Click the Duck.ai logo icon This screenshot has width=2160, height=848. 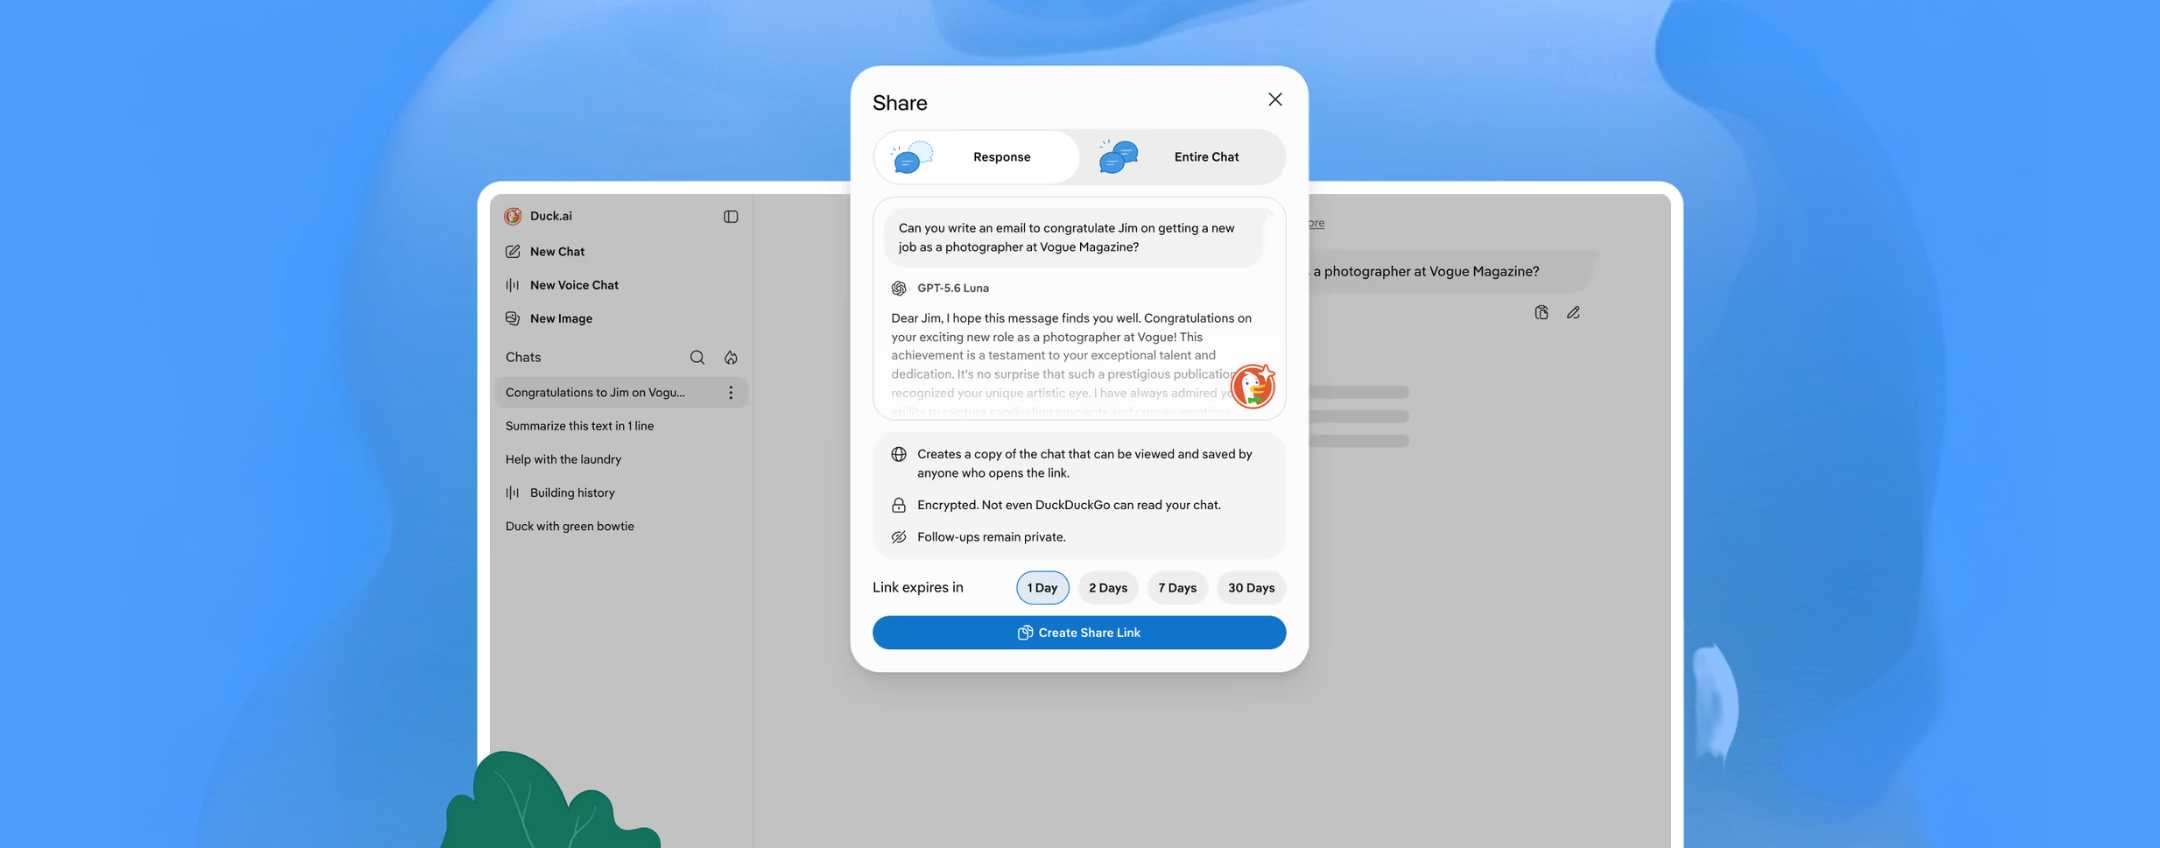(x=513, y=216)
